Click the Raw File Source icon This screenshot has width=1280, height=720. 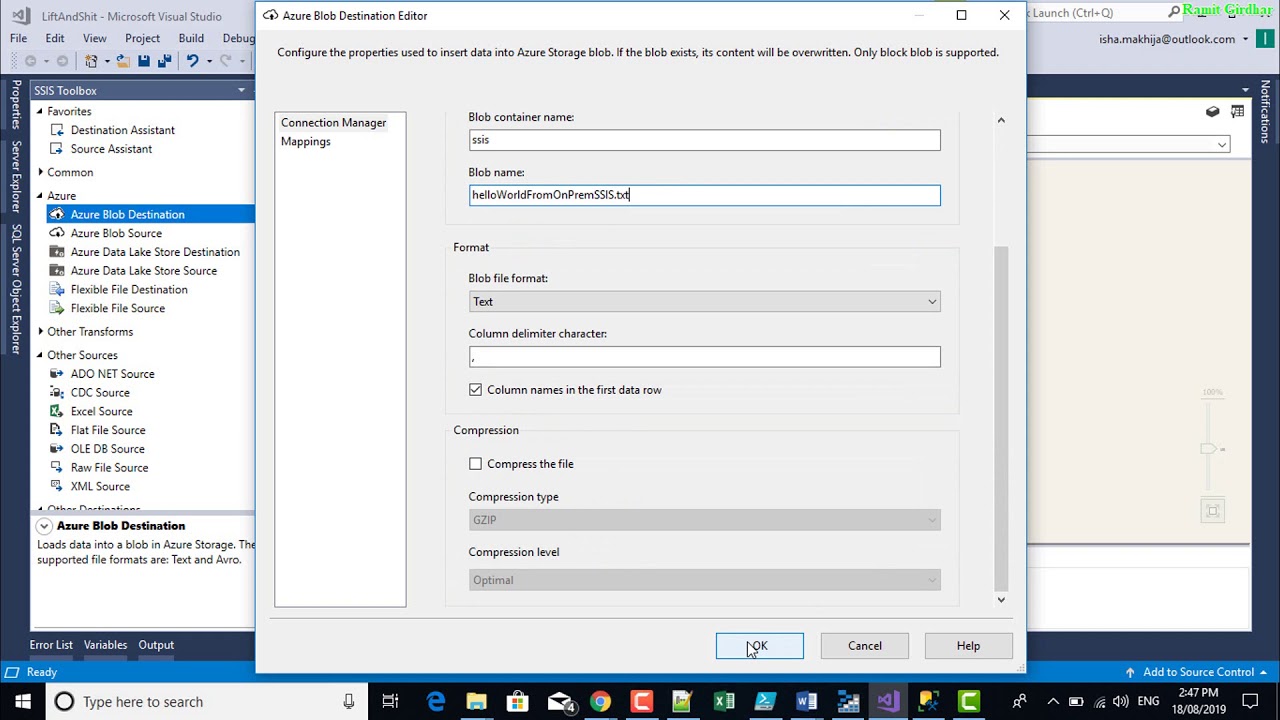57,468
